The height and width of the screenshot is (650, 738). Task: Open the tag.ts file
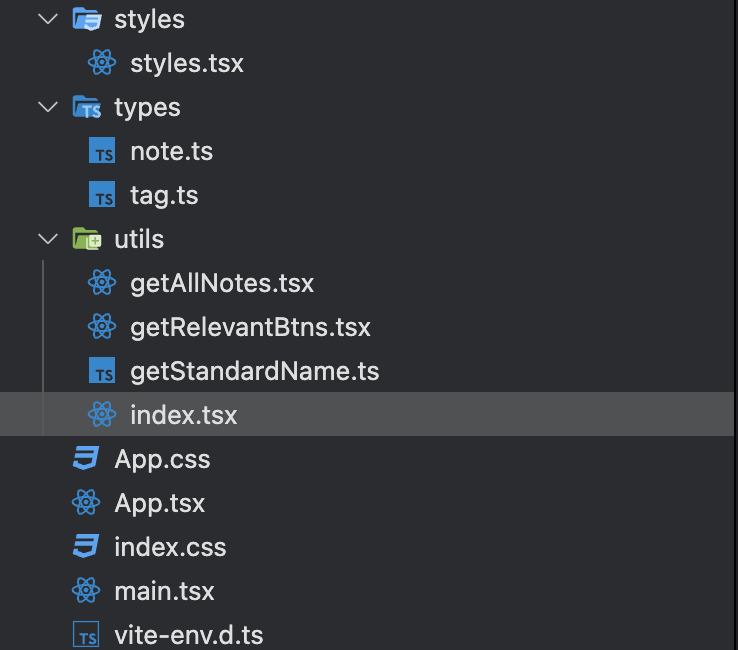164,196
